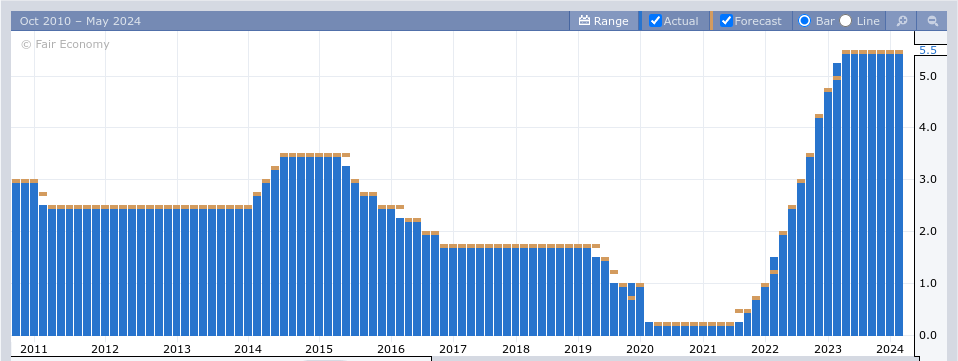Viewport: 958px width, 361px height.
Task: Click the 2020 label on the time axis
Action: click(640, 349)
